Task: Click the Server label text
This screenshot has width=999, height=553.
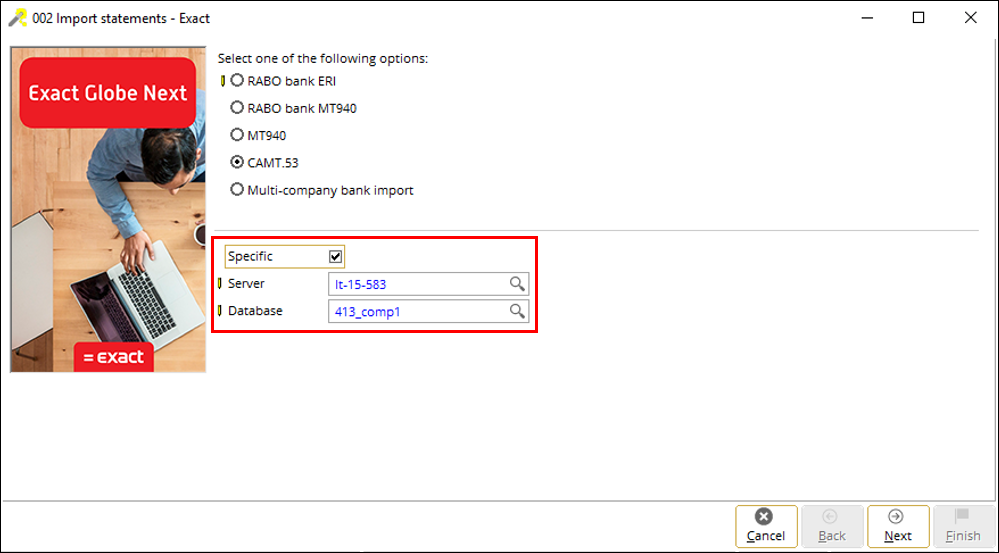Action: coord(246,283)
